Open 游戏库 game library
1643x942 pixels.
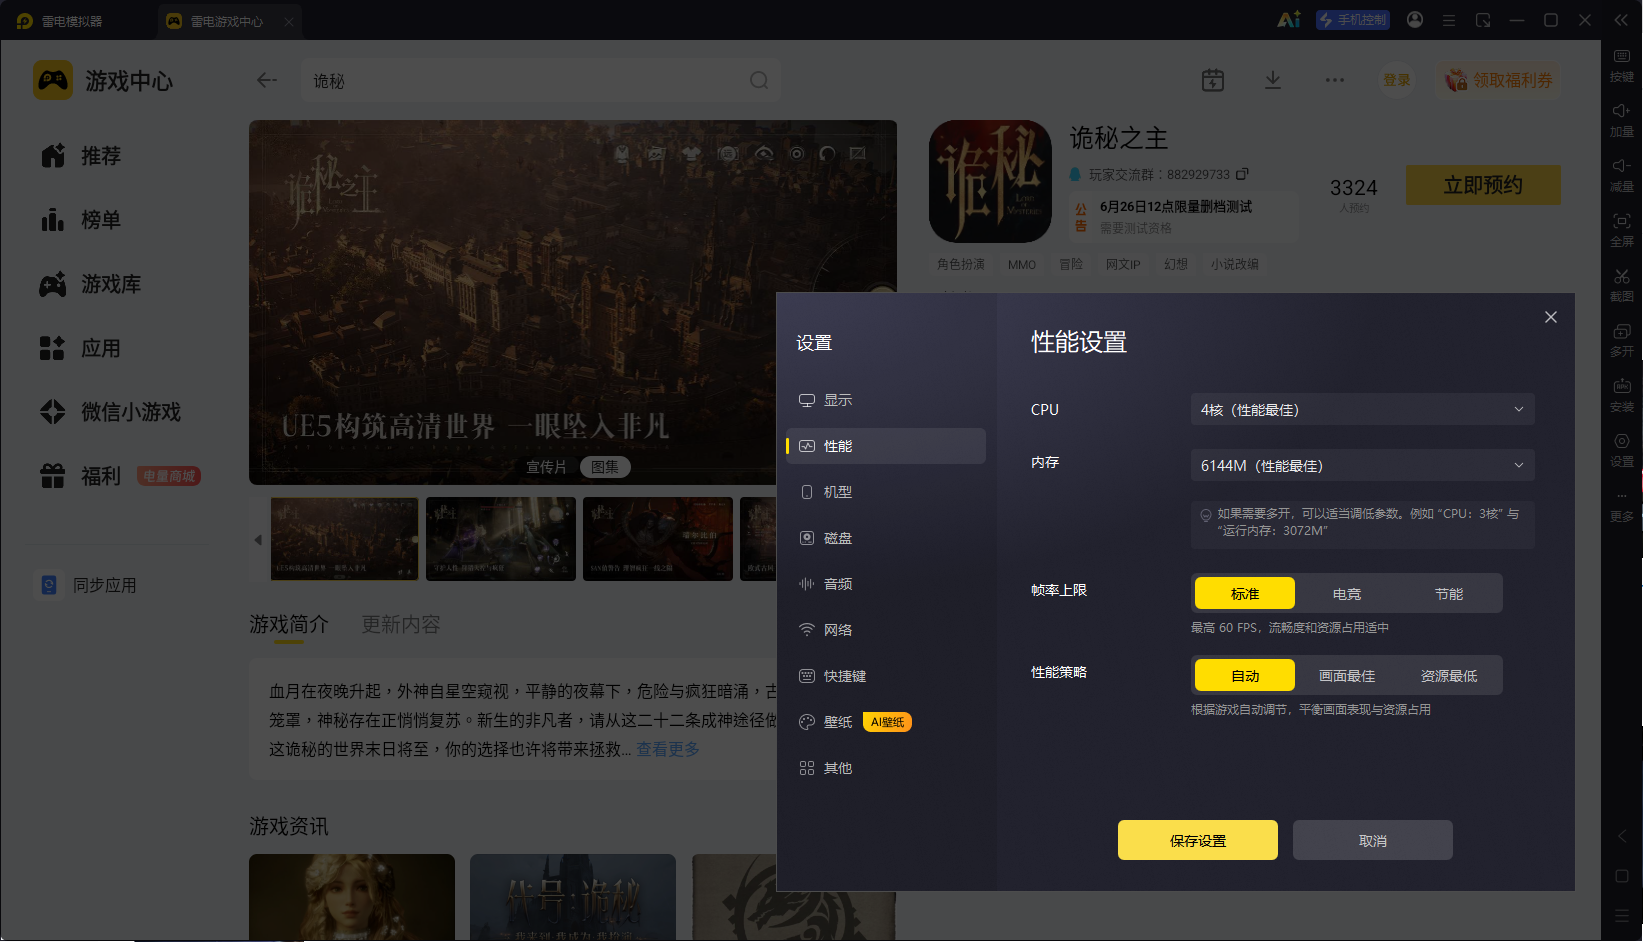point(91,284)
